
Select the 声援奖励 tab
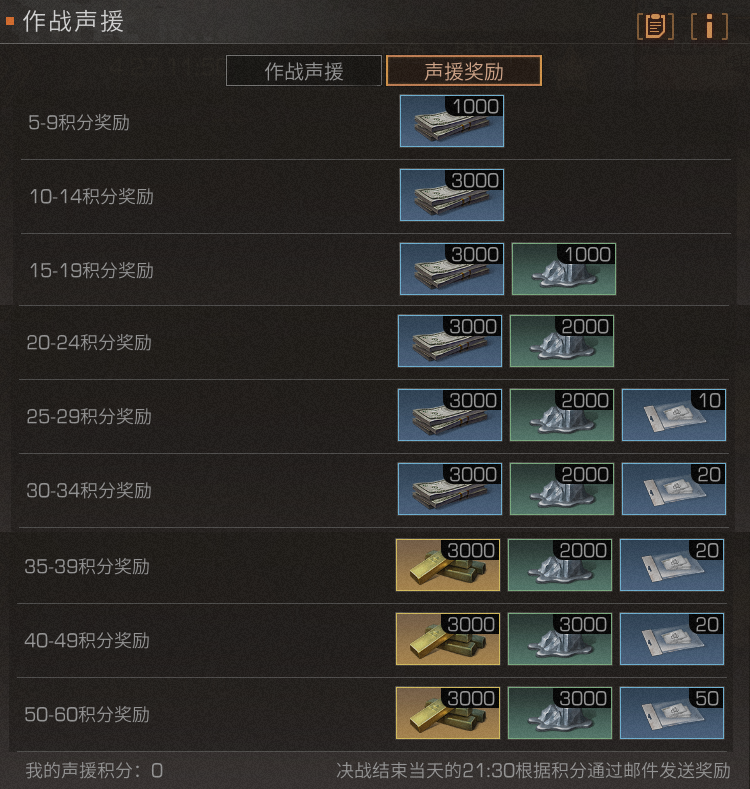tap(464, 71)
